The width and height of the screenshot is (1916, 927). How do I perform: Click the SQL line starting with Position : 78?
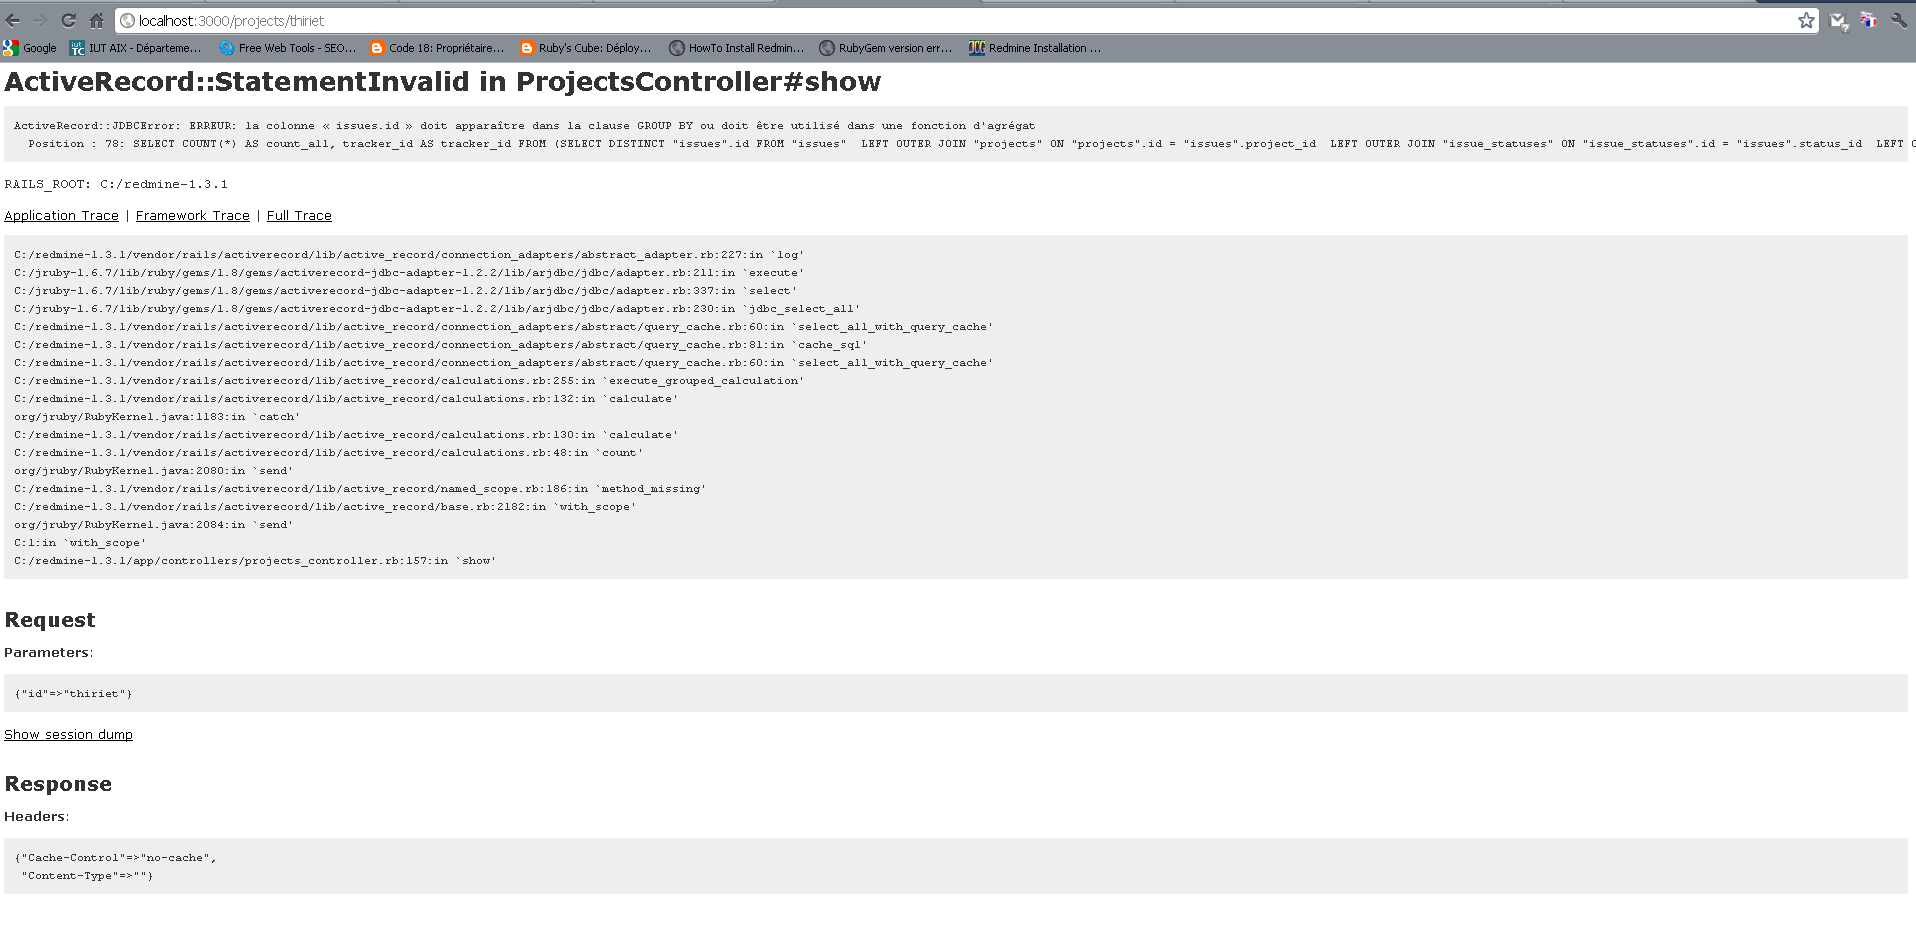pos(972,144)
